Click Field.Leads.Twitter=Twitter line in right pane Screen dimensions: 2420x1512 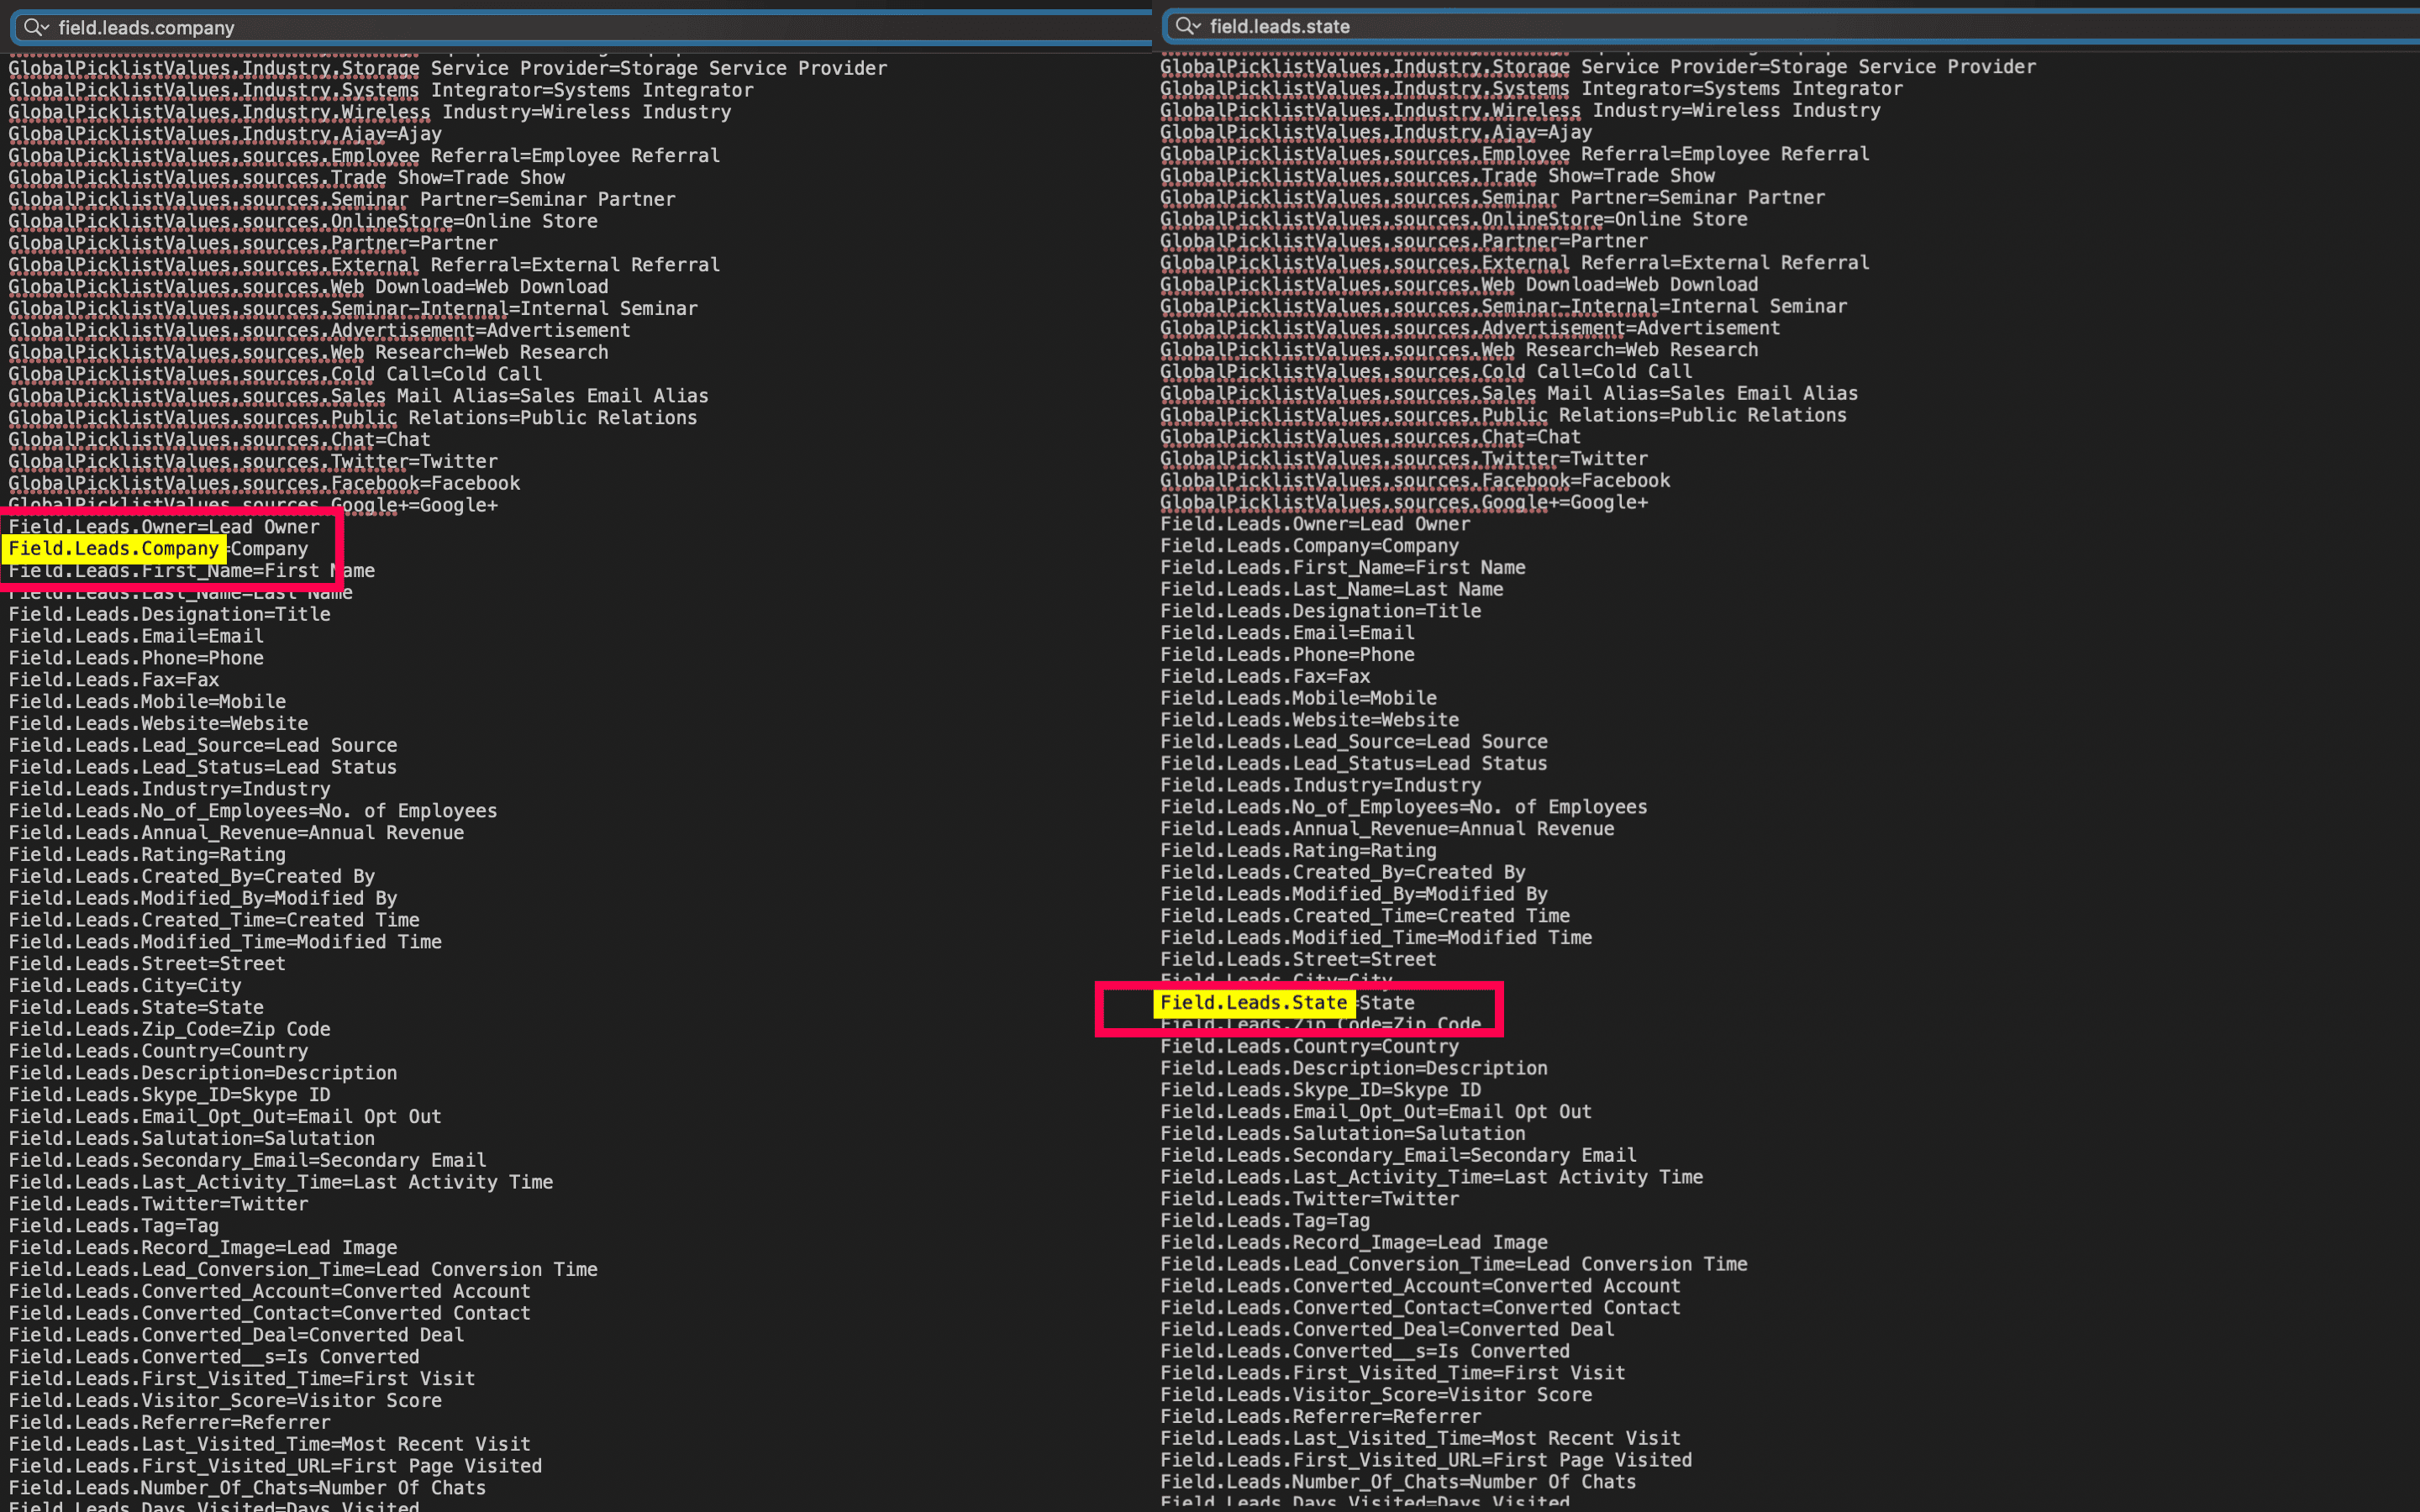[1309, 1199]
